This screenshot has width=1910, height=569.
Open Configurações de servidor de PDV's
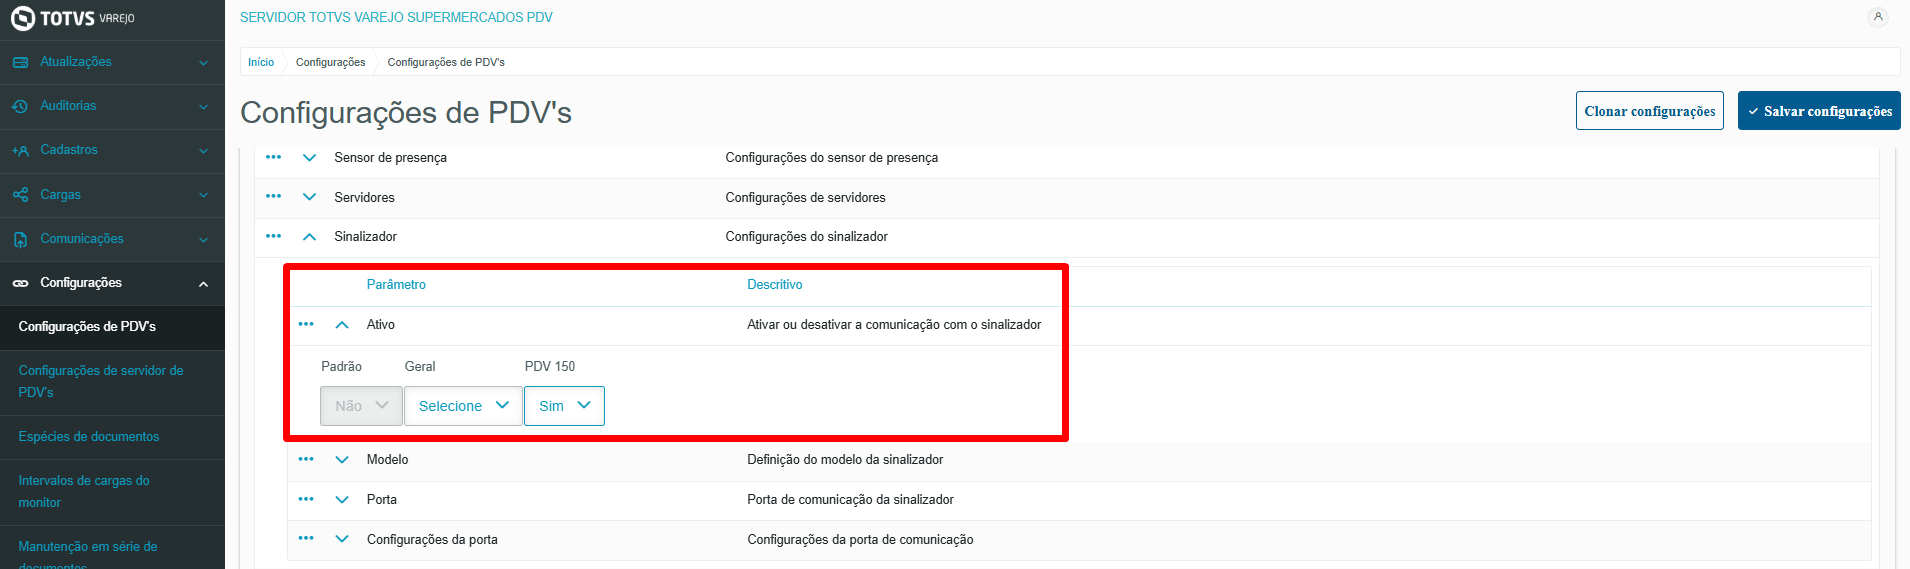pyautogui.click(x=112, y=382)
